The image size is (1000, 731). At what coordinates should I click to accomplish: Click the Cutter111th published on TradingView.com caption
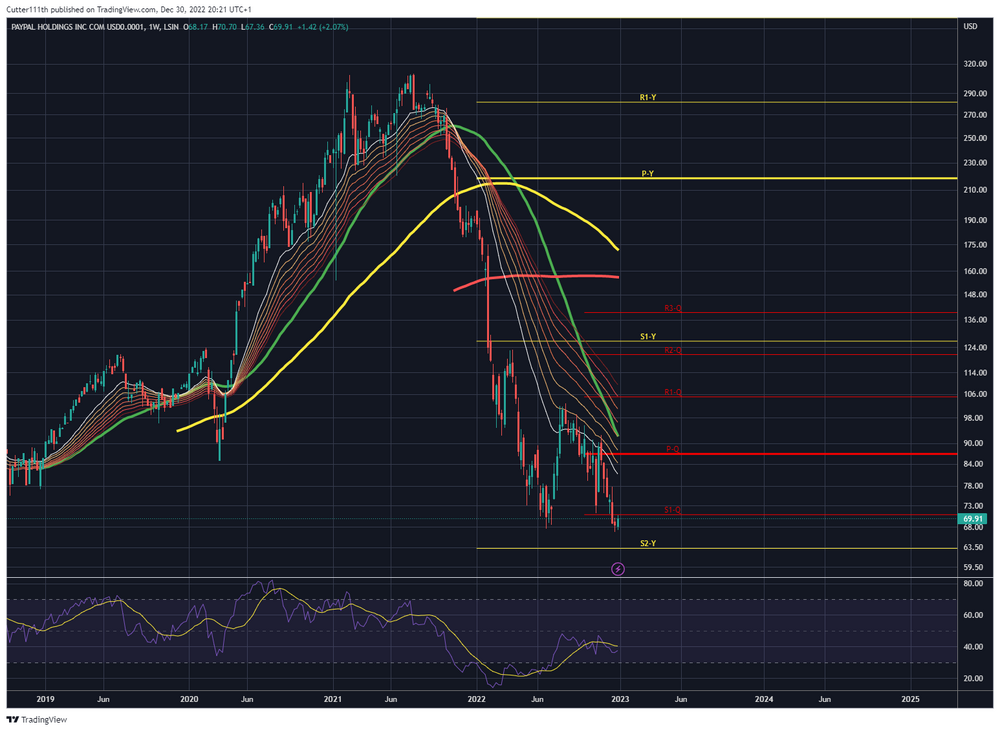point(128,10)
